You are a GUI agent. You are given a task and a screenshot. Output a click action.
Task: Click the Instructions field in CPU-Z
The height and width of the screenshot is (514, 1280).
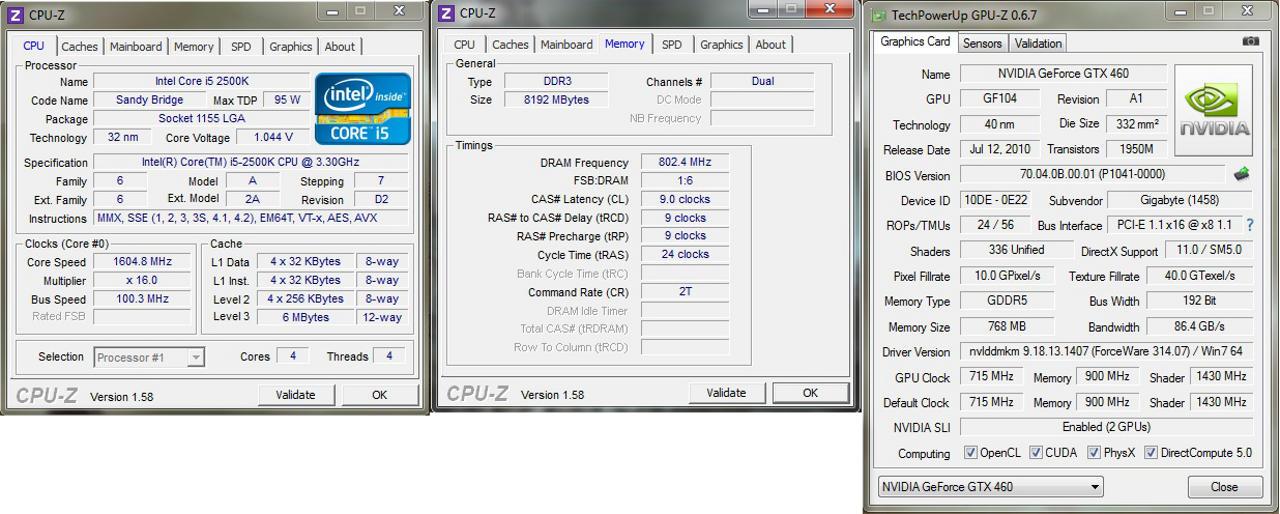click(251, 218)
